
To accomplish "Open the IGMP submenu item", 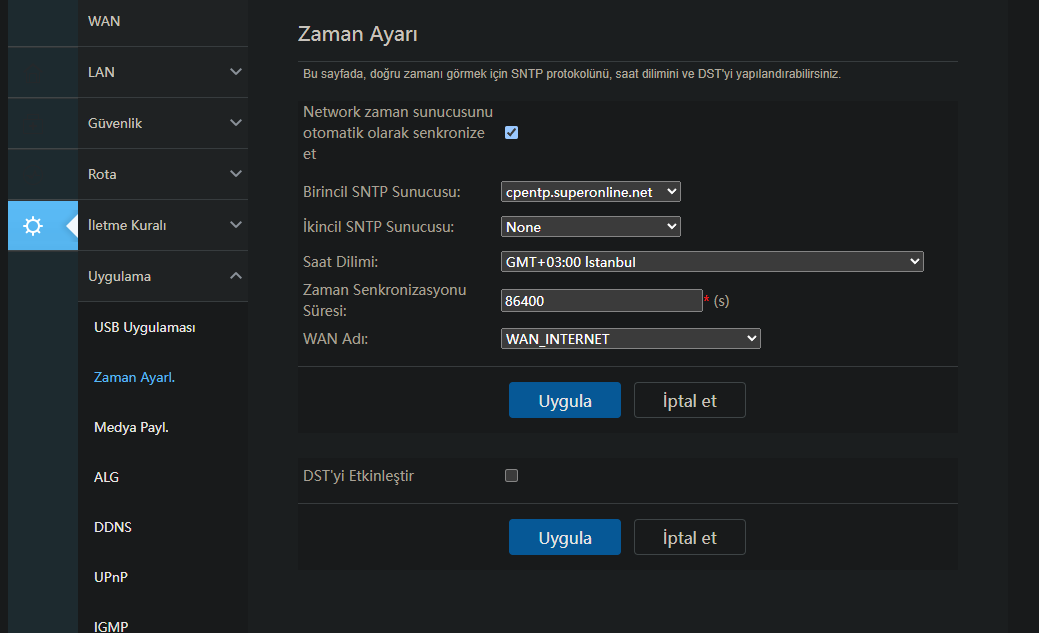I will pos(111,626).
